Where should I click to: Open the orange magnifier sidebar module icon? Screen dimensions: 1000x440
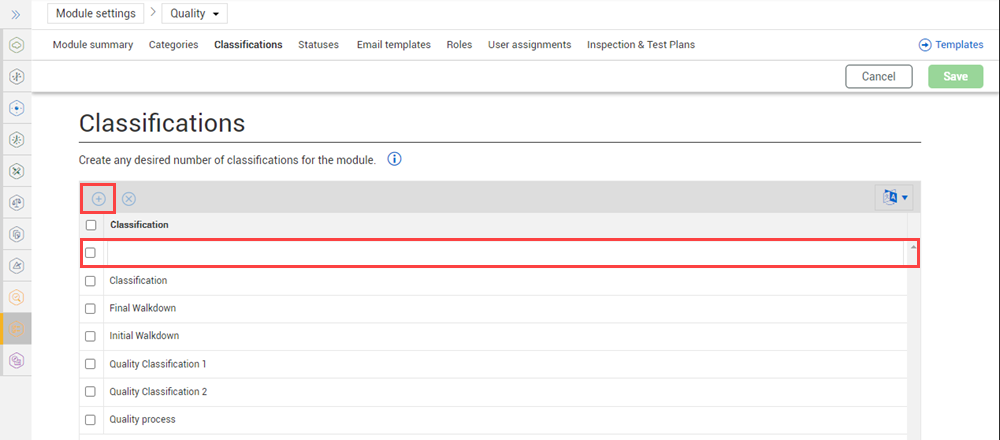pos(16,297)
